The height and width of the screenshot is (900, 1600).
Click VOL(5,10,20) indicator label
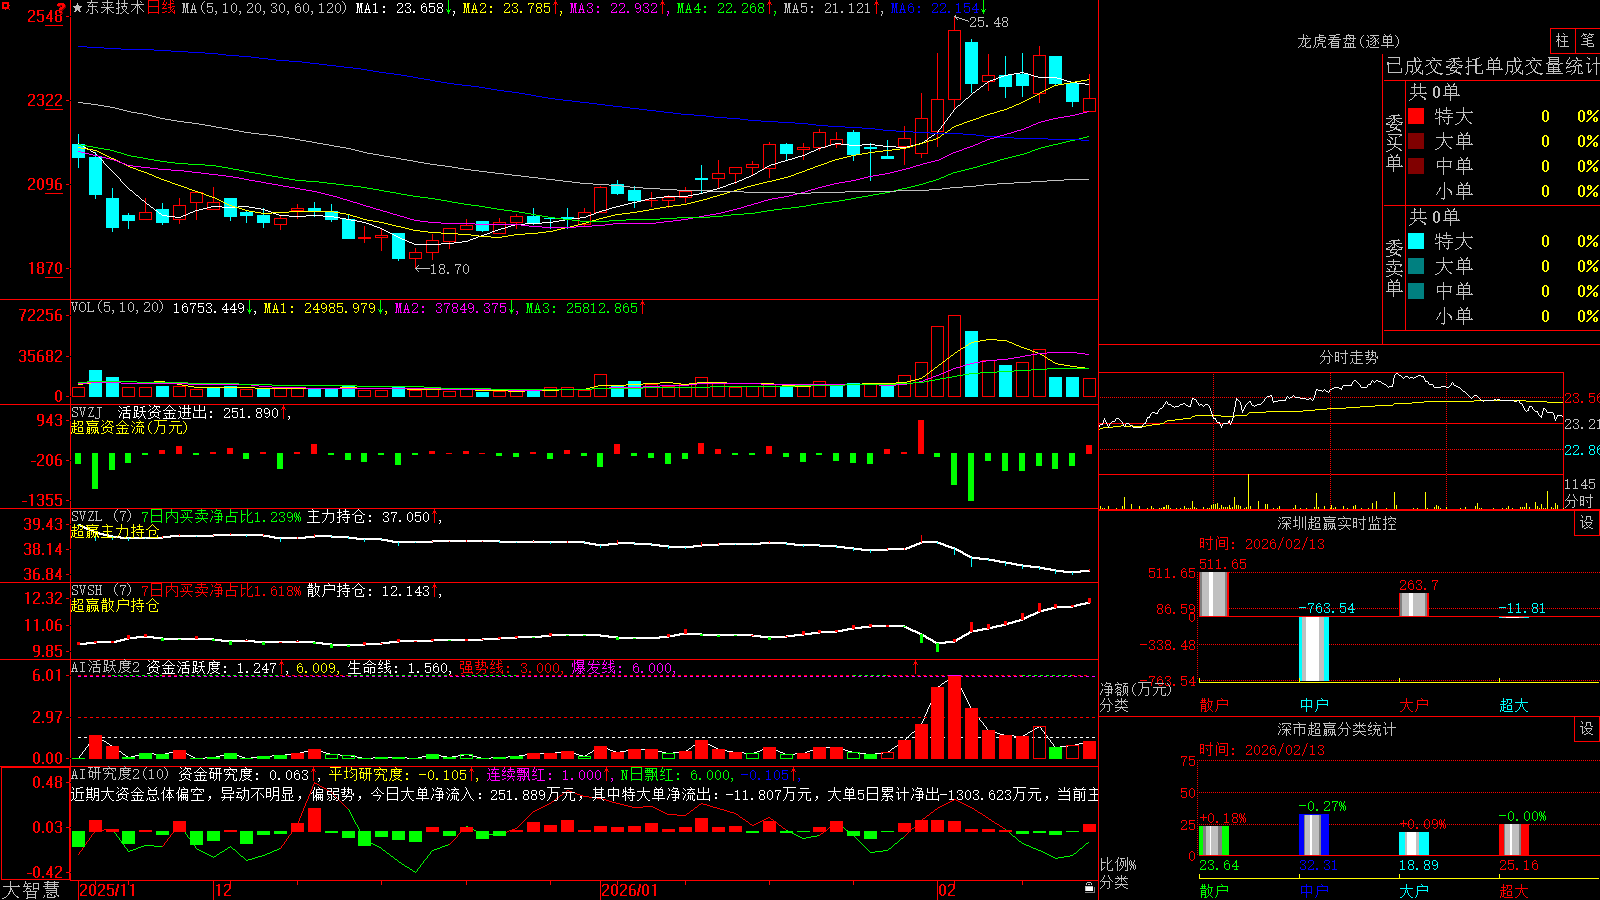tap(118, 308)
